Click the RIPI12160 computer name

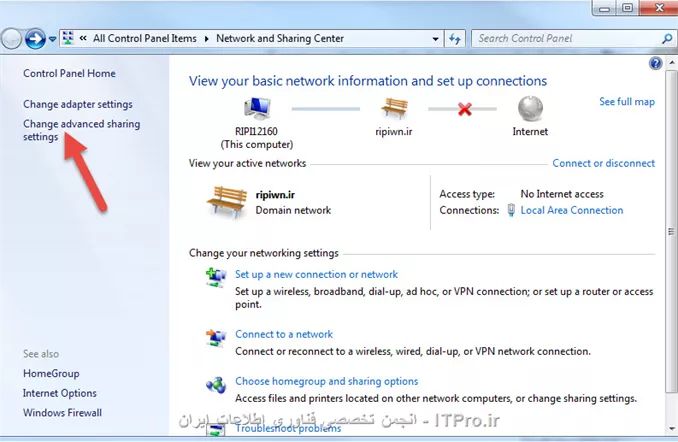point(256,131)
